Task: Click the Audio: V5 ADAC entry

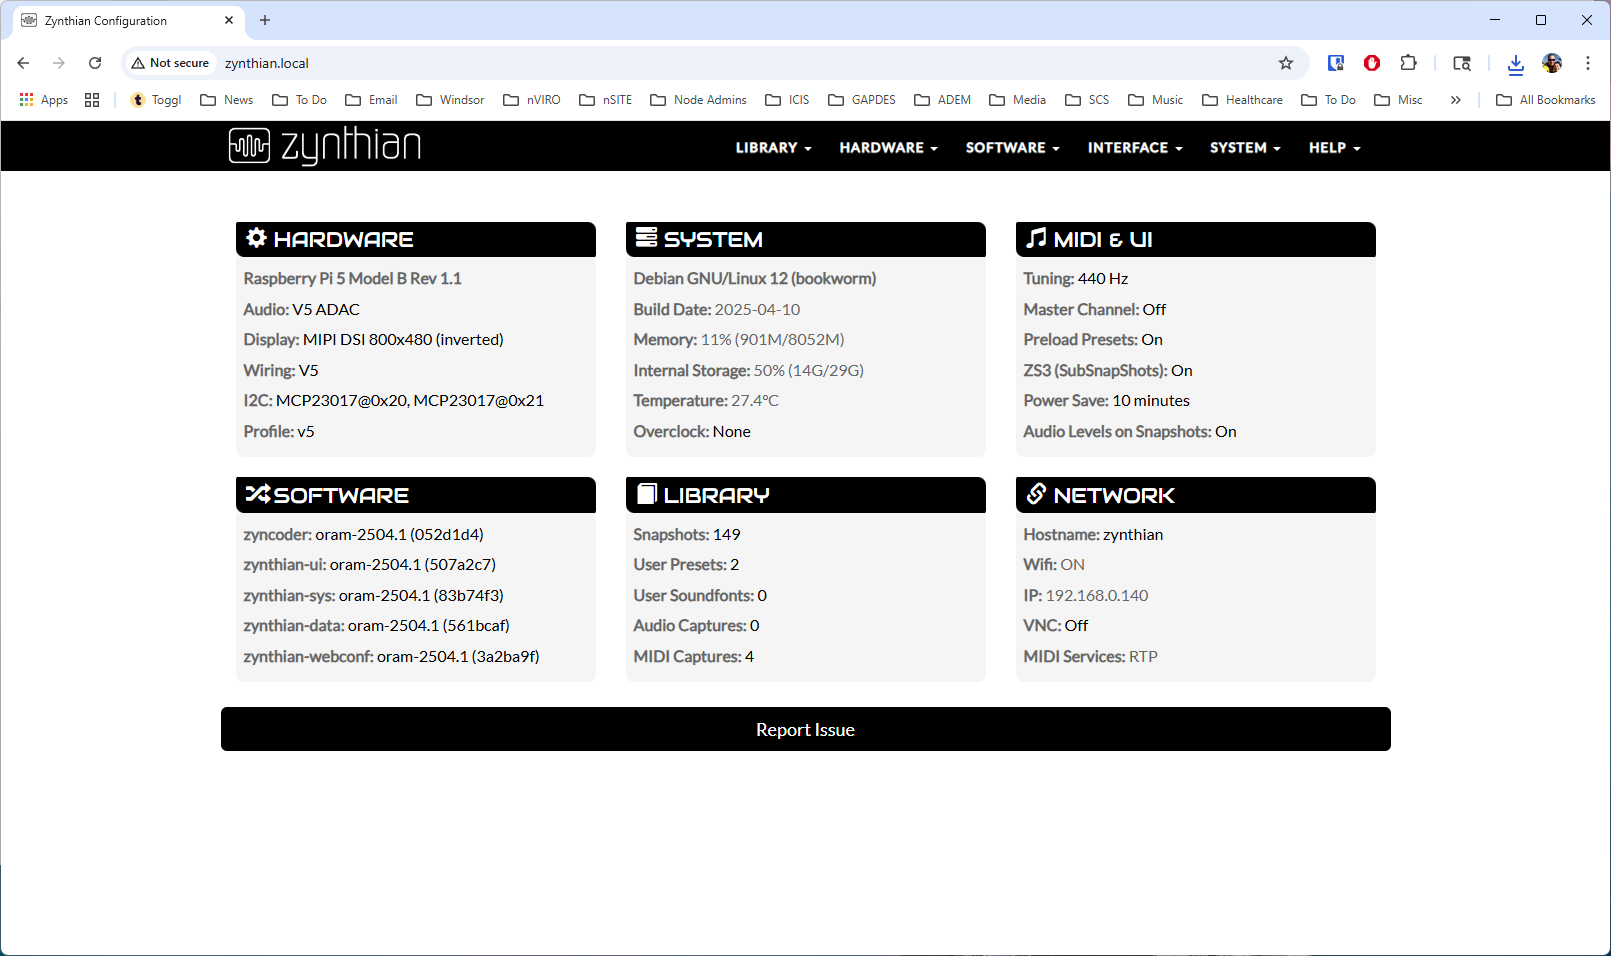Action: click(x=301, y=309)
